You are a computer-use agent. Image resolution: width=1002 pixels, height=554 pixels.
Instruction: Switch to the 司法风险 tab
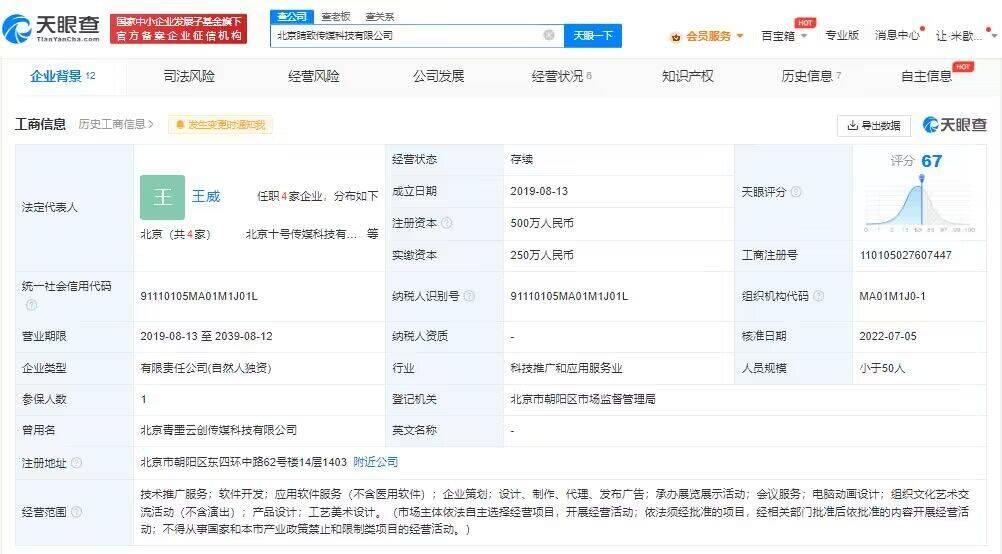(x=189, y=76)
